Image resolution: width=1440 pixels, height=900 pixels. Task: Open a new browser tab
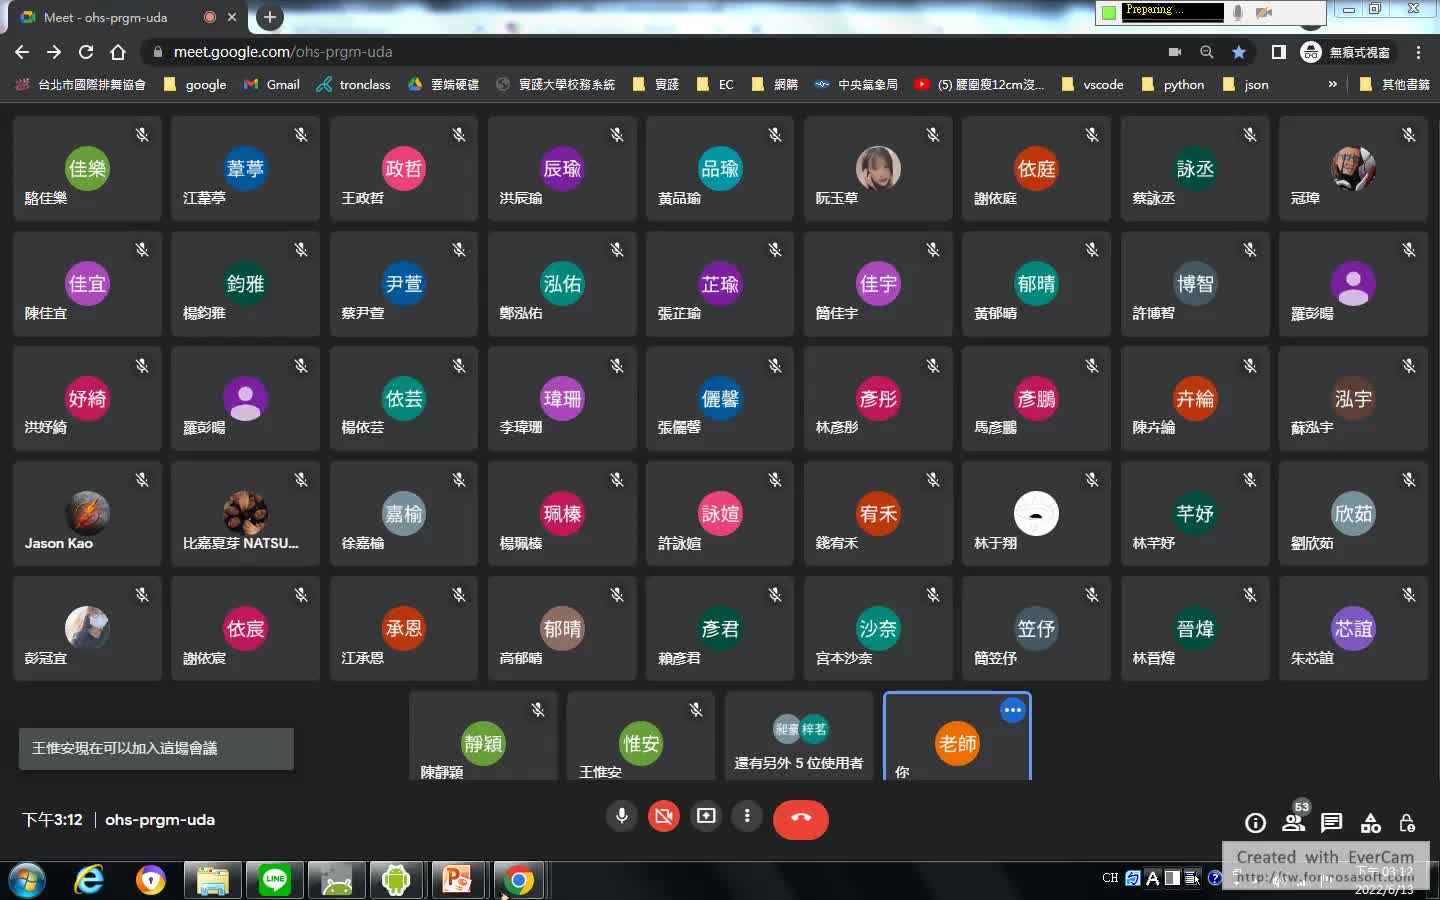coord(269,17)
